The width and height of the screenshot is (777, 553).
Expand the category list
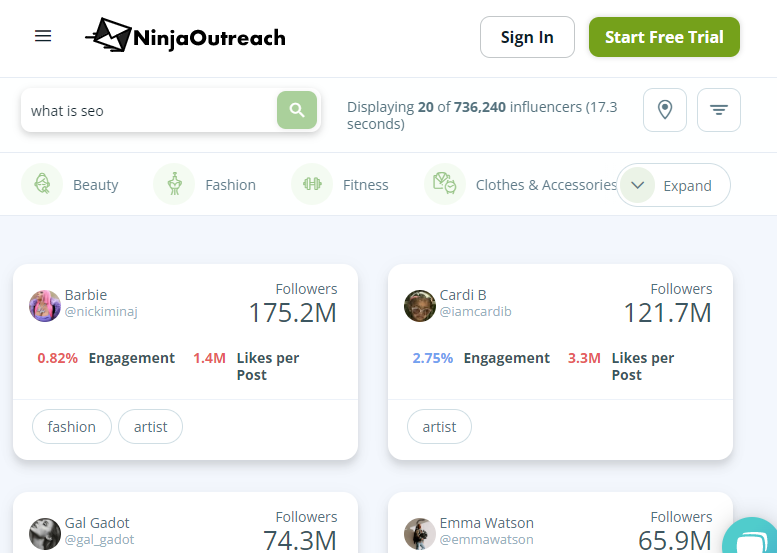pyautogui.click(x=673, y=185)
